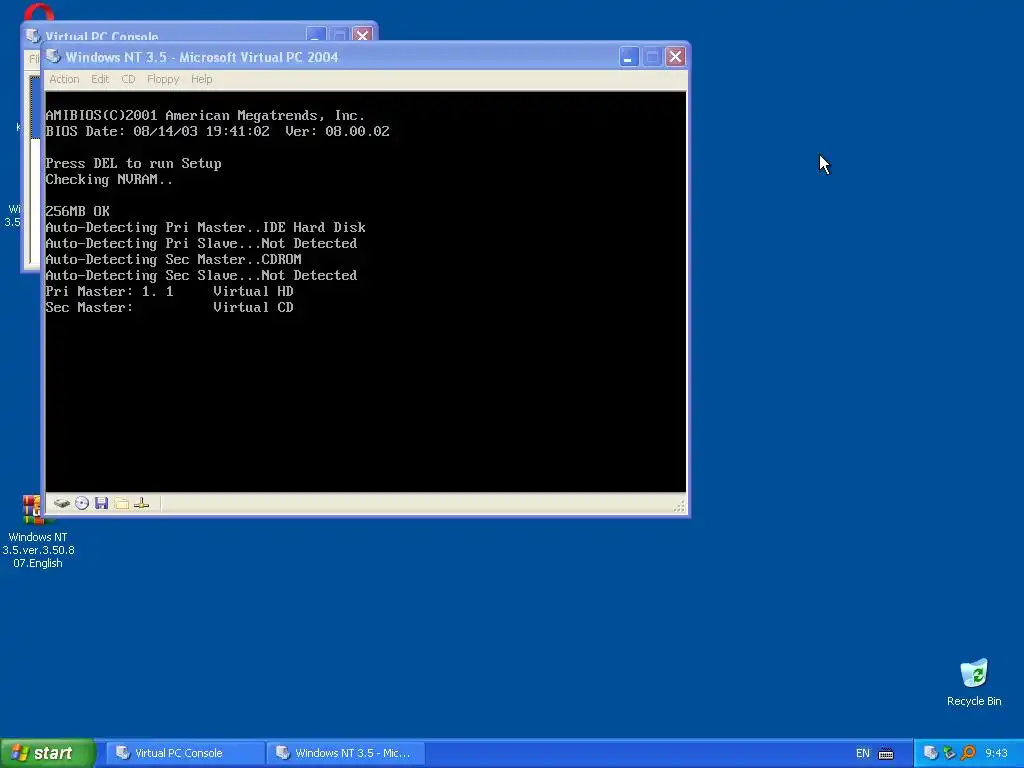Click the resize grip of the VM window
Viewport: 1024px width, 768px height.
point(679,505)
